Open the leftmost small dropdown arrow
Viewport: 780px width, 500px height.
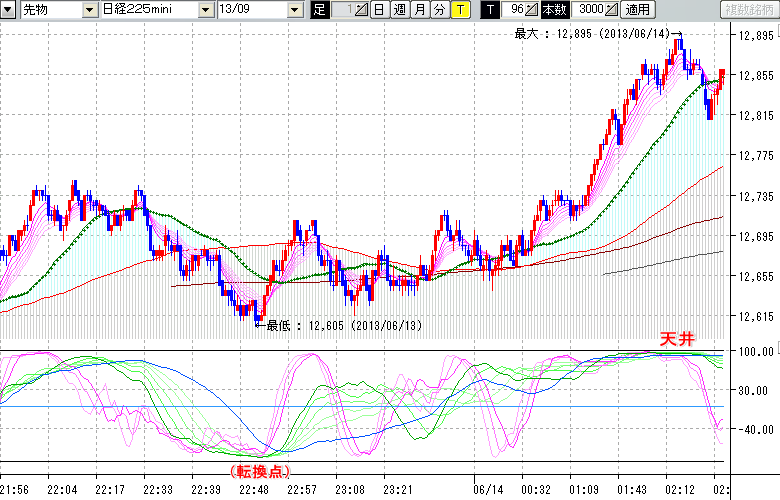9,9
